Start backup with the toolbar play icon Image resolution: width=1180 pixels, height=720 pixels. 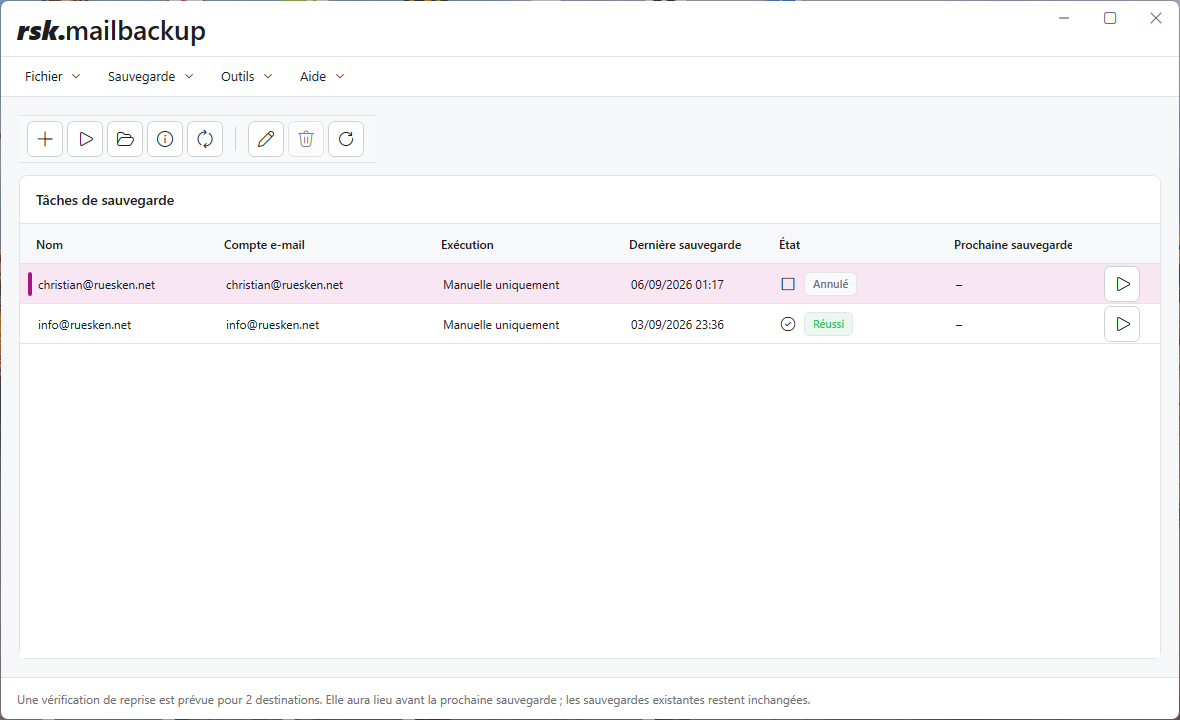coord(85,139)
